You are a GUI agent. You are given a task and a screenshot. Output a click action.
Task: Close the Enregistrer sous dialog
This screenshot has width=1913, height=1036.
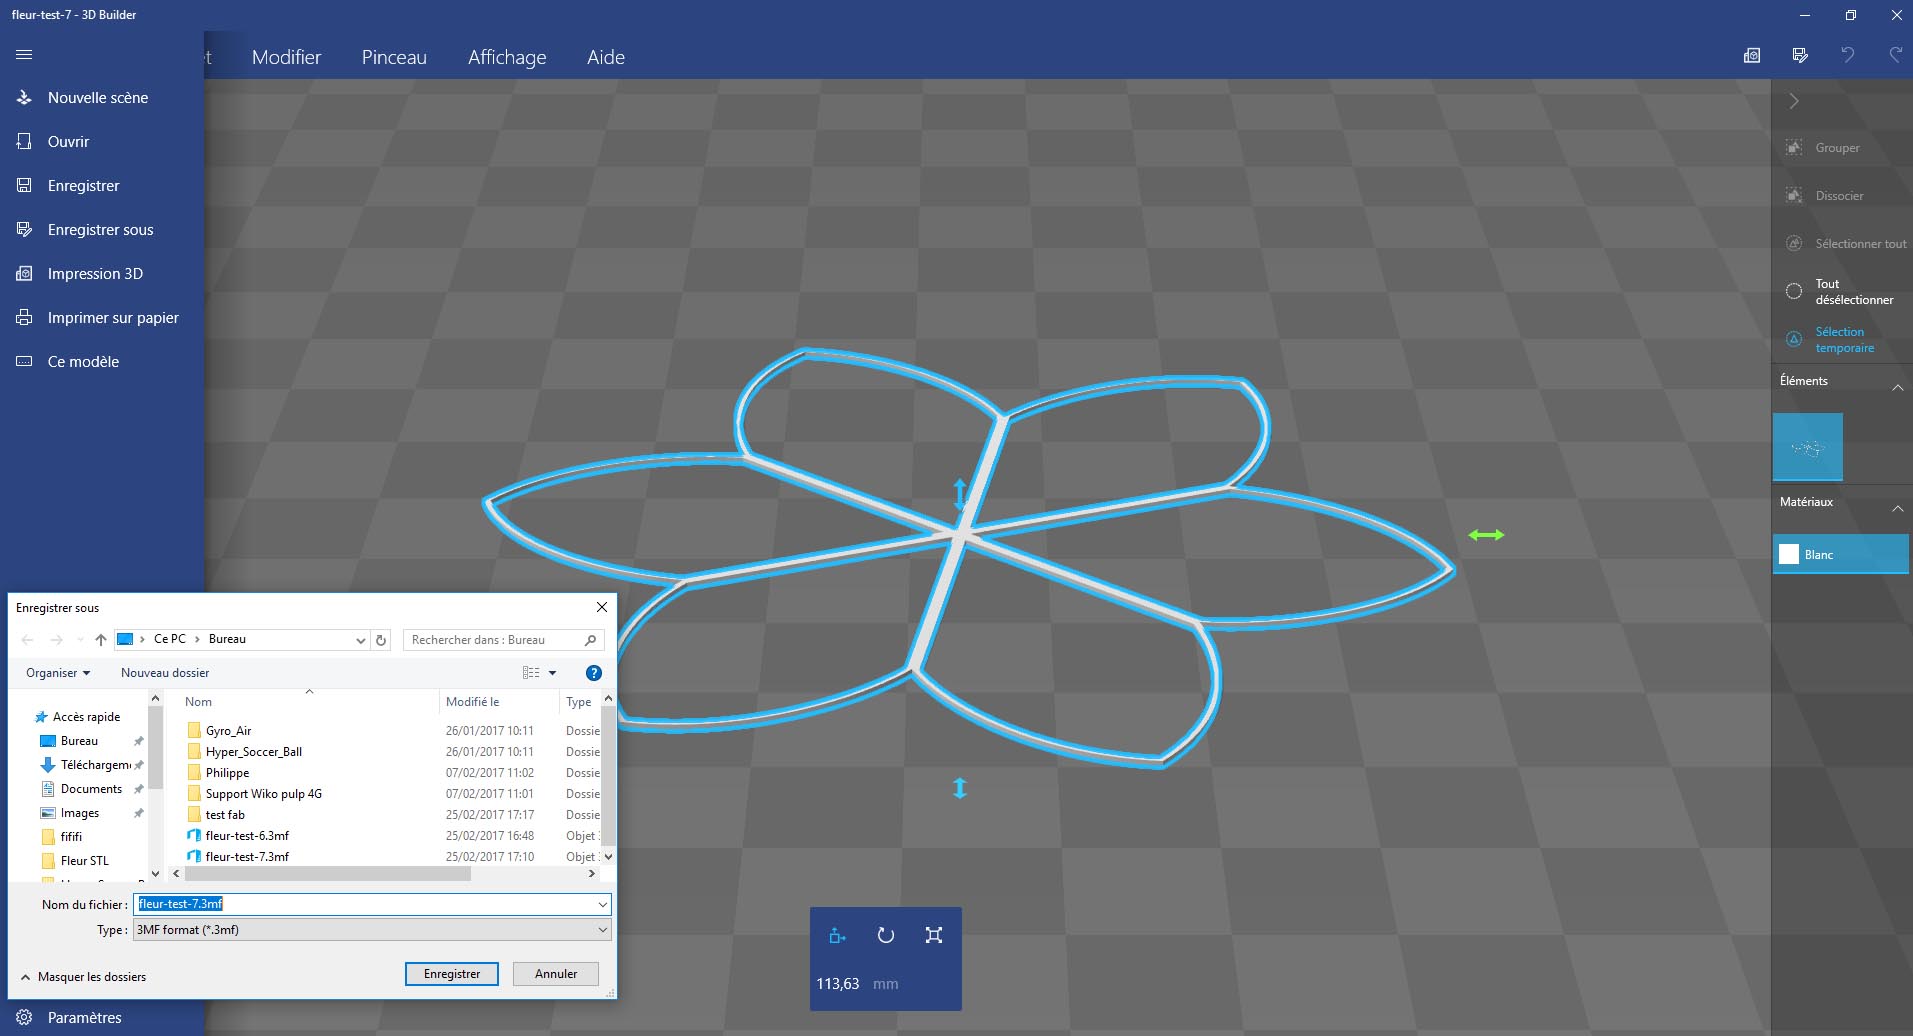click(x=602, y=607)
